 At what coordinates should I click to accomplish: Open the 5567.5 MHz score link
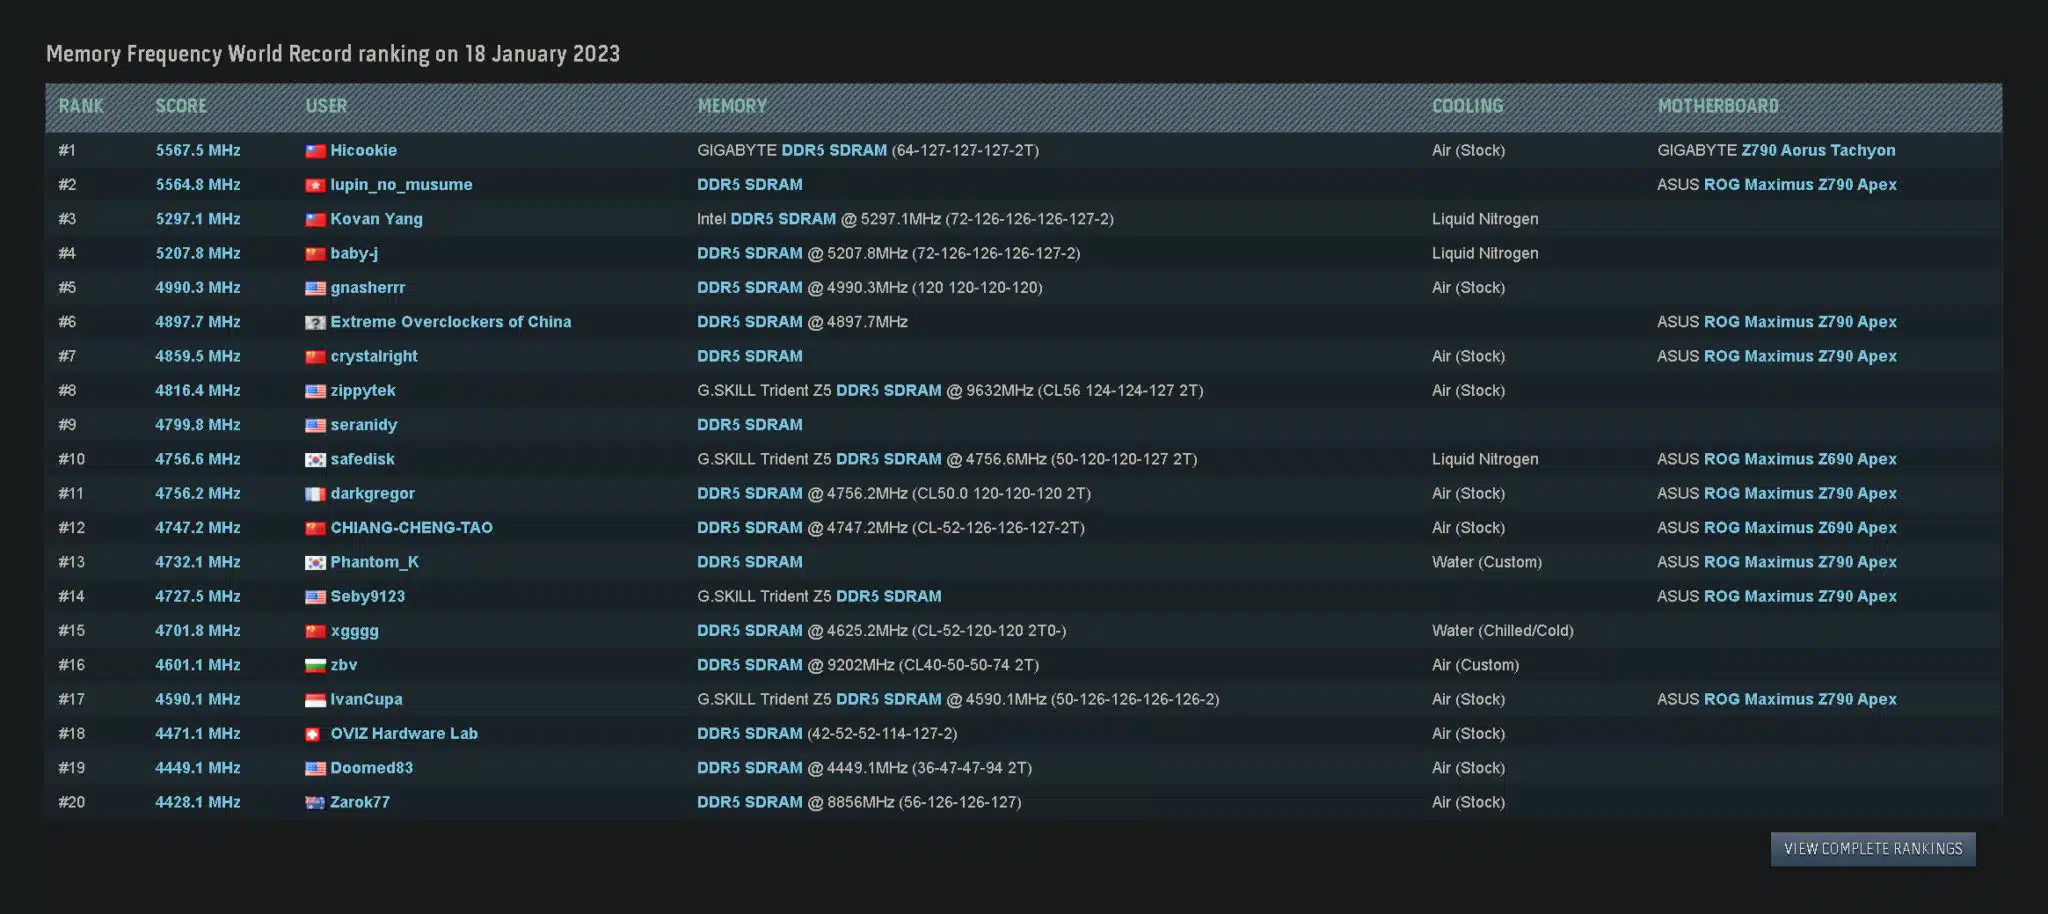198,150
